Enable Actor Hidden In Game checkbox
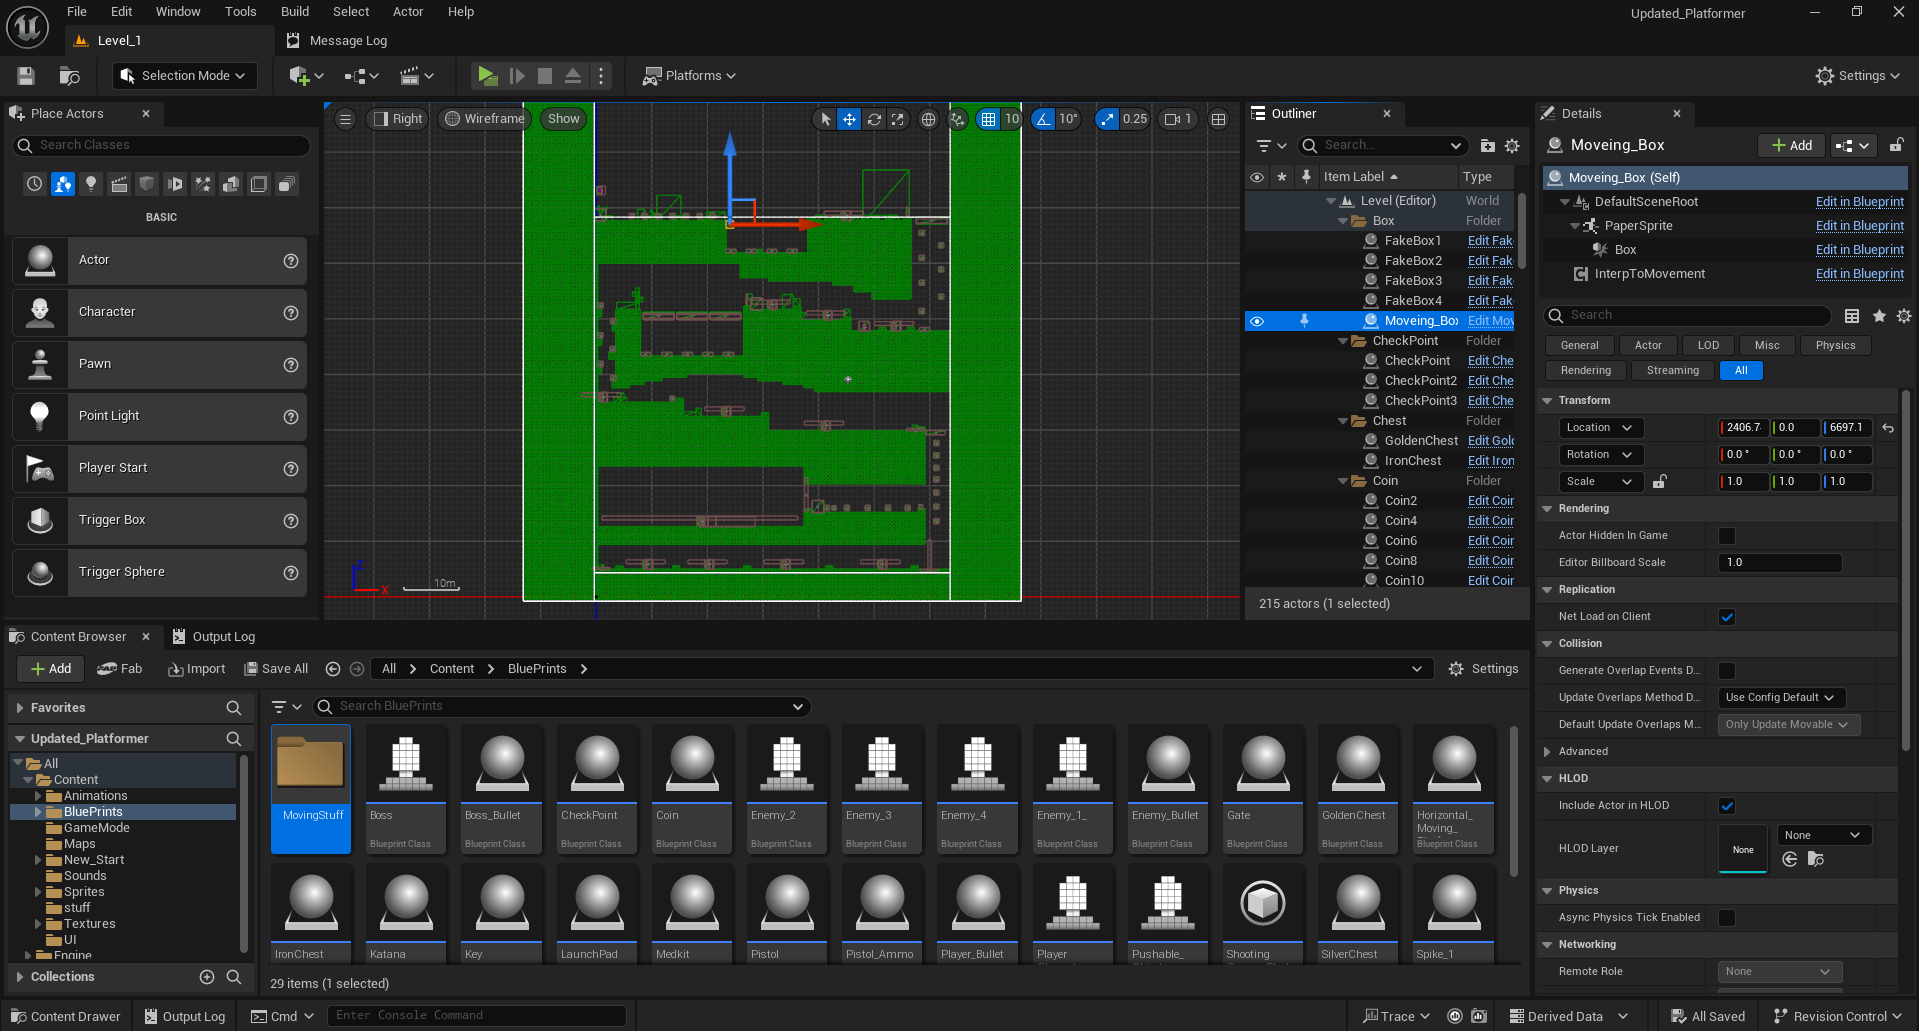 pos(1727,536)
